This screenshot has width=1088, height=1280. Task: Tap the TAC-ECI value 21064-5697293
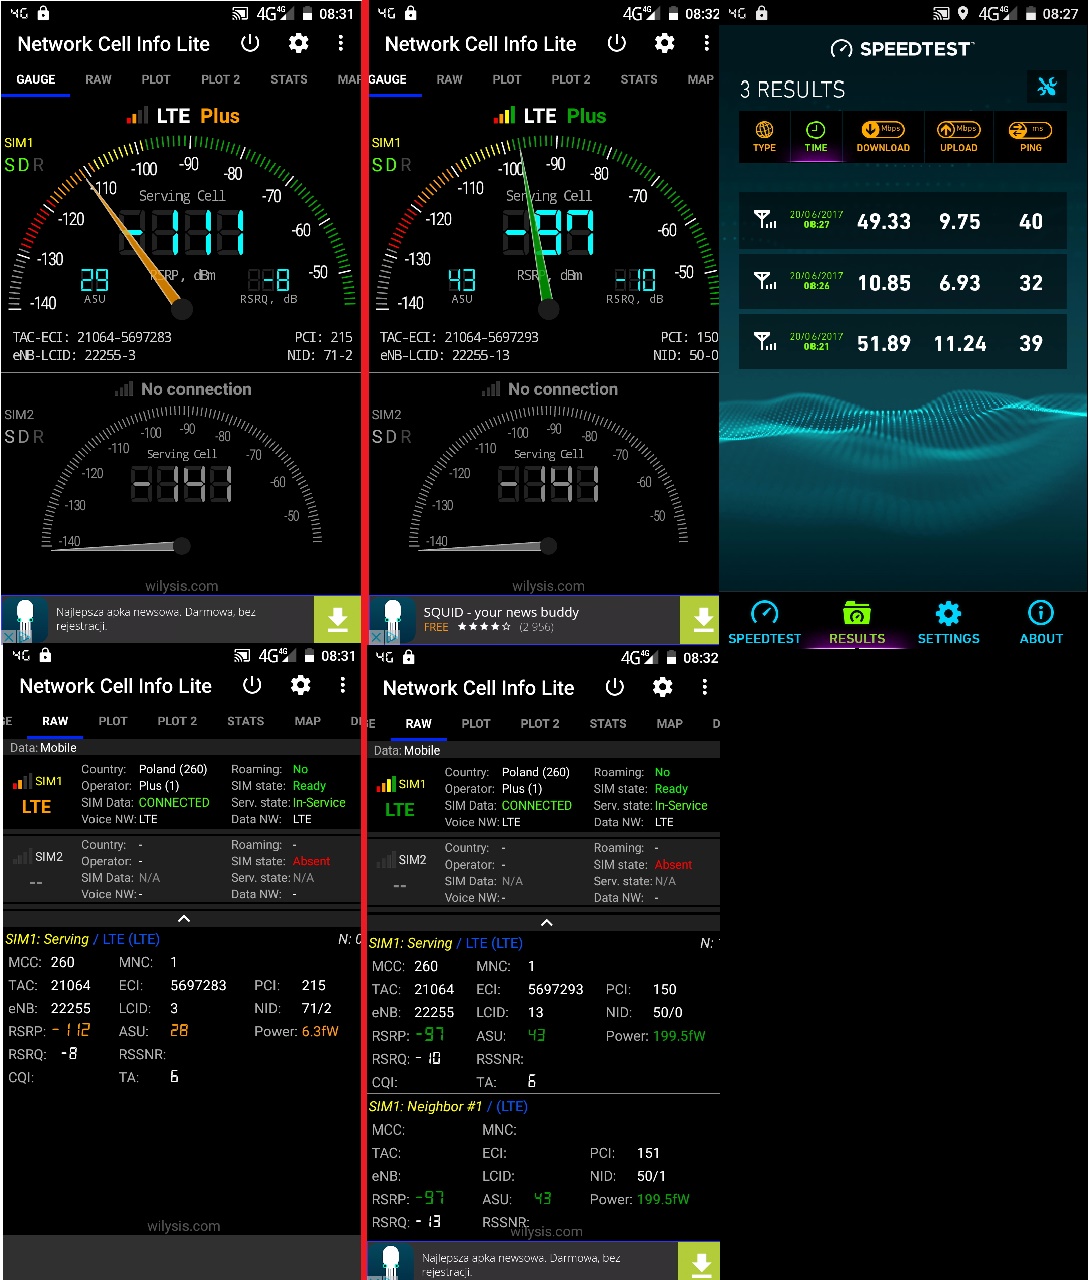(x=491, y=337)
